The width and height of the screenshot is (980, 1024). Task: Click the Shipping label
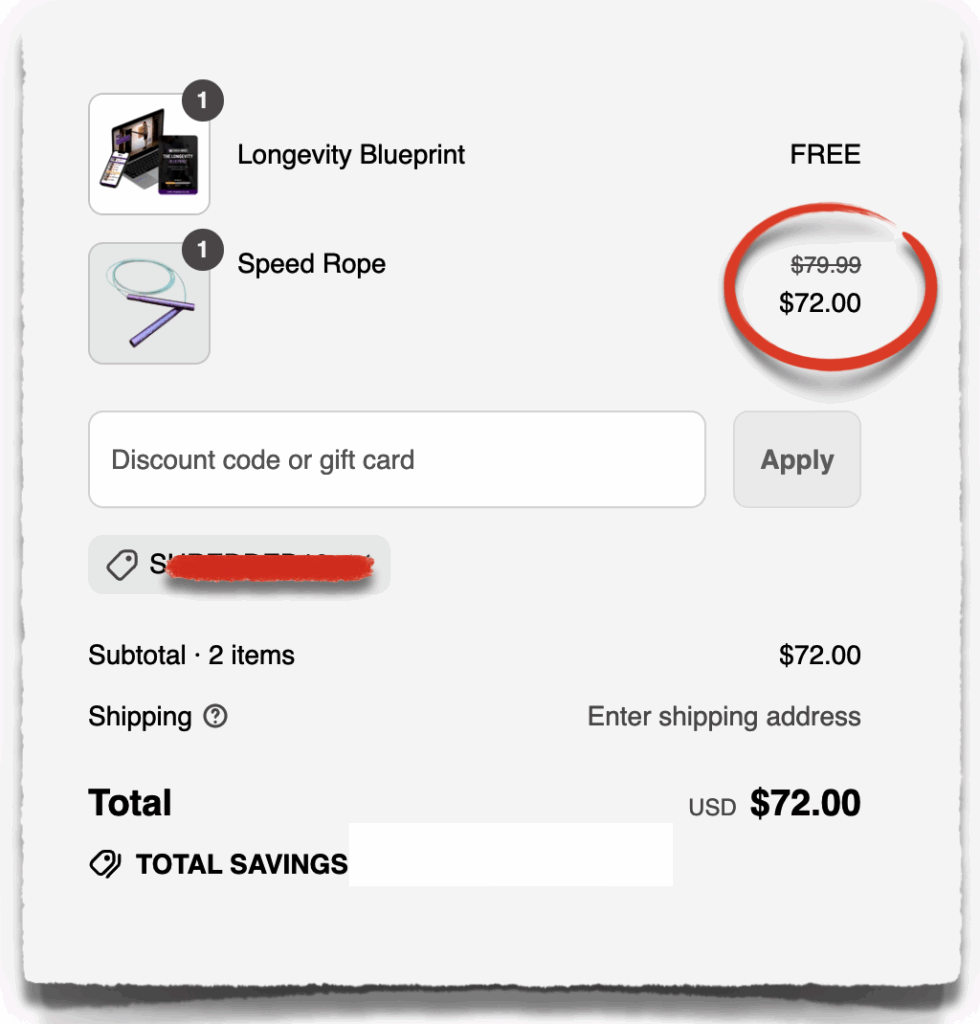(x=138, y=717)
